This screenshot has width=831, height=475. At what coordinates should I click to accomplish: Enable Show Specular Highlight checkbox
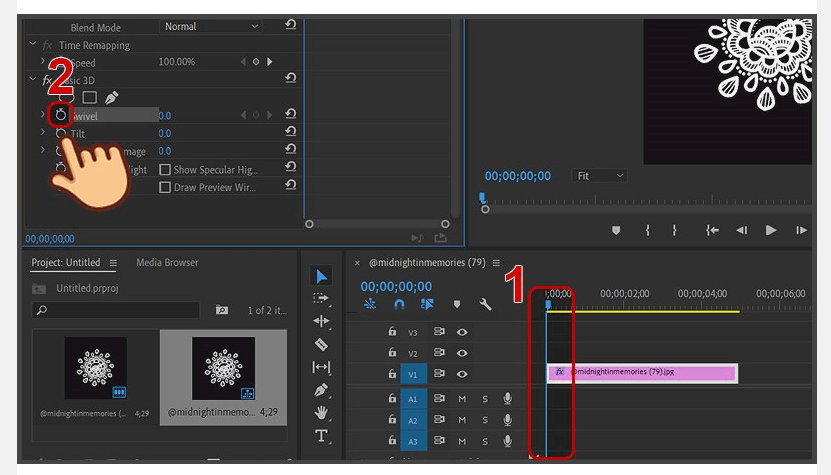[165, 170]
